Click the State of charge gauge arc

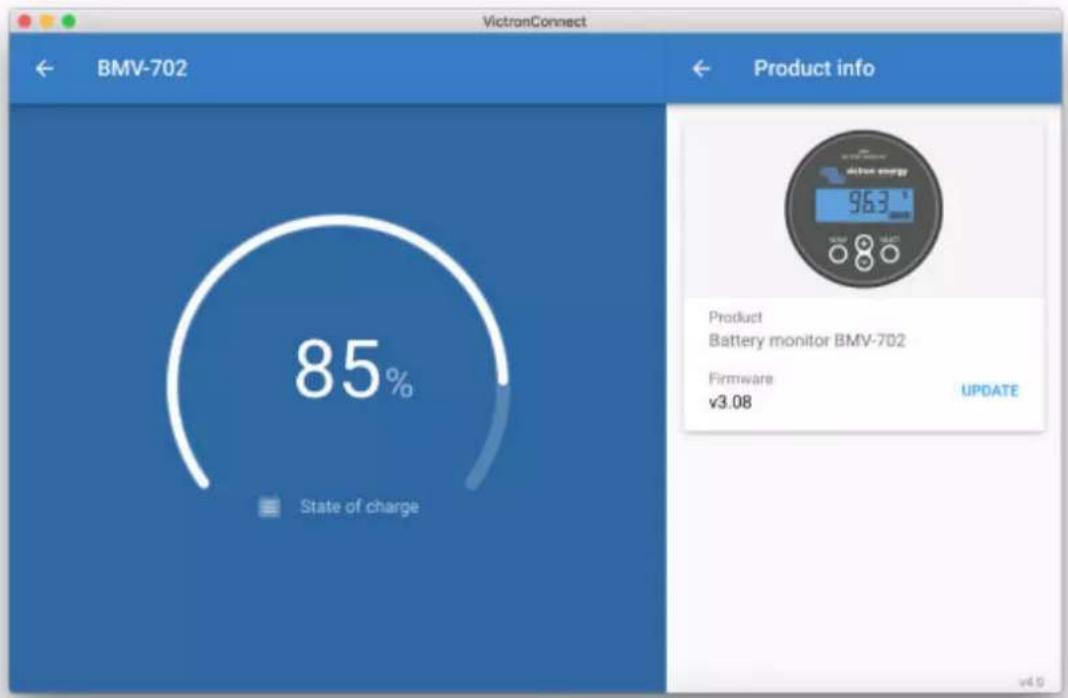tap(338, 351)
